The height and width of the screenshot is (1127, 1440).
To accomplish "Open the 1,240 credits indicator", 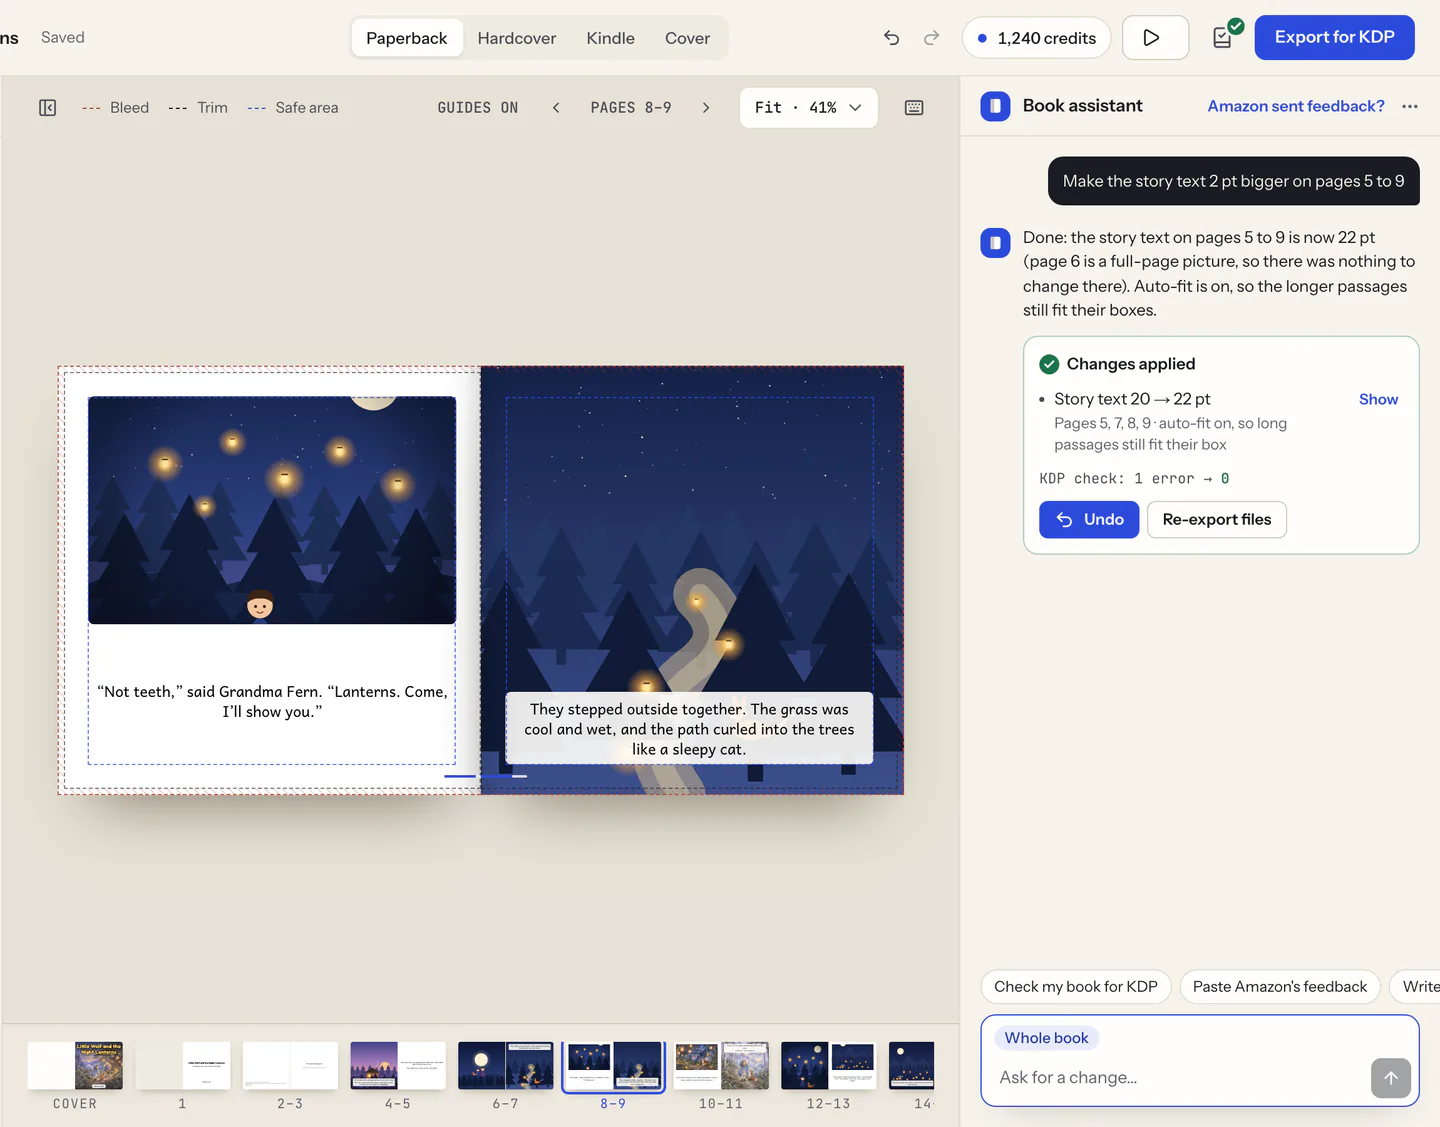I will pos(1037,38).
